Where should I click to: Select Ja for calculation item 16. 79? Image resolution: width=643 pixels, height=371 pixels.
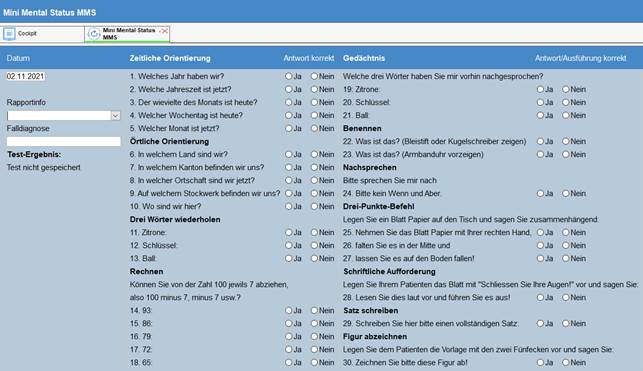point(289,337)
